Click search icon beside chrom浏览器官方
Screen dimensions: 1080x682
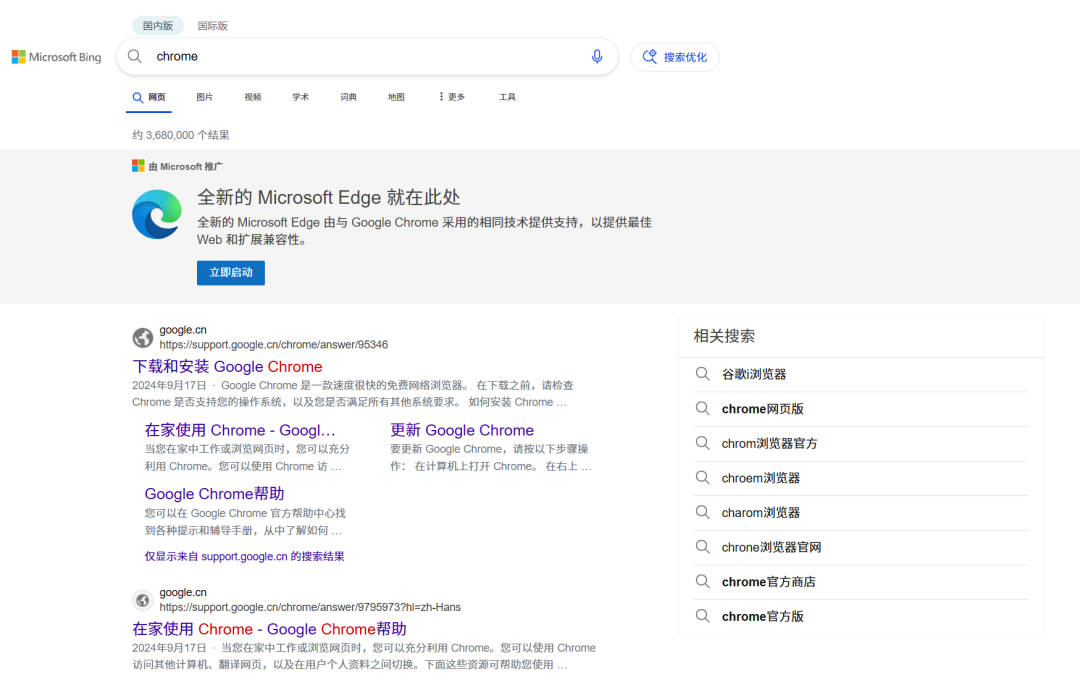[x=703, y=443]
